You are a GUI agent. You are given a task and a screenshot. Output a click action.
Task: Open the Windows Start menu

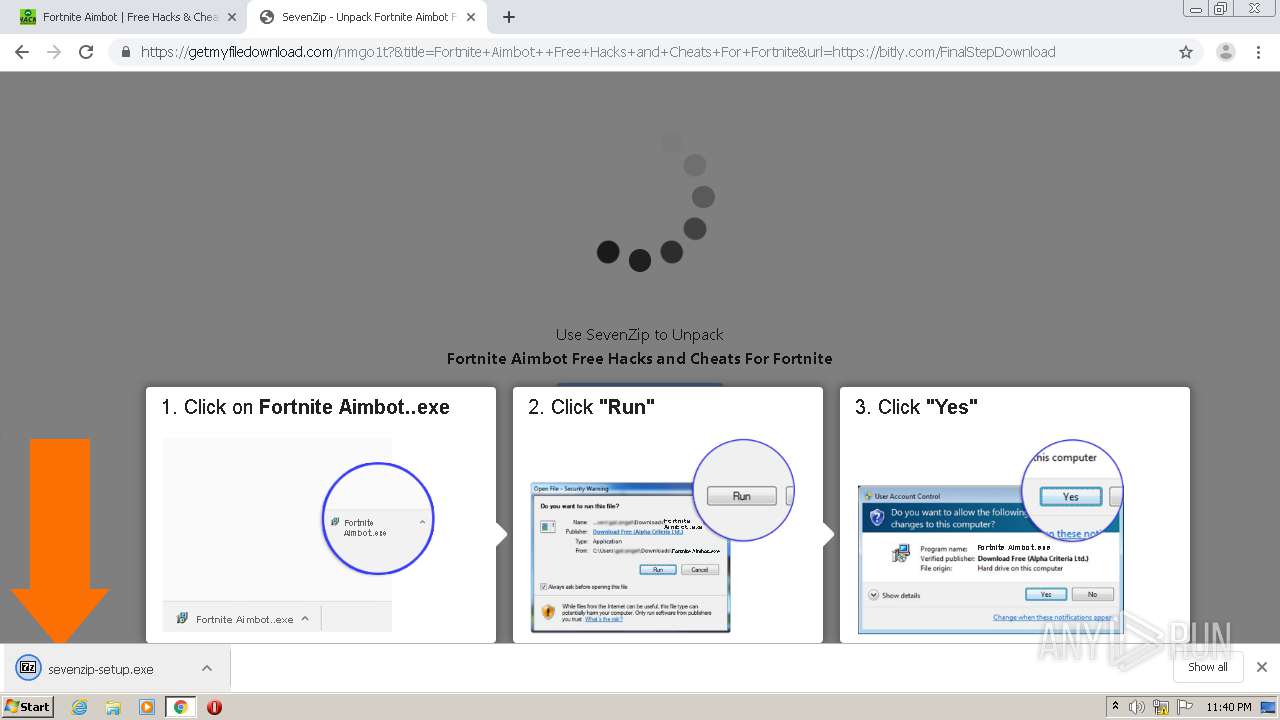tap(28, 706)
